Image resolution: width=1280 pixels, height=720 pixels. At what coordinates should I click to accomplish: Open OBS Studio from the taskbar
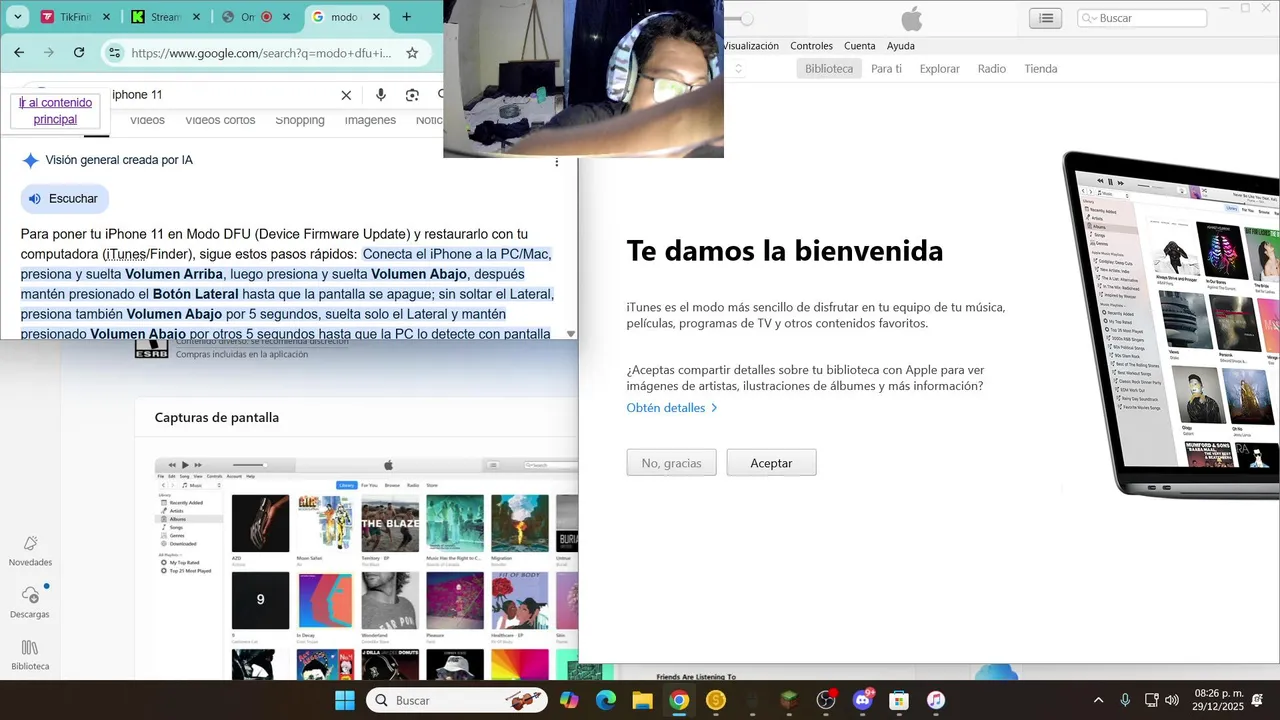click(826, 700)
